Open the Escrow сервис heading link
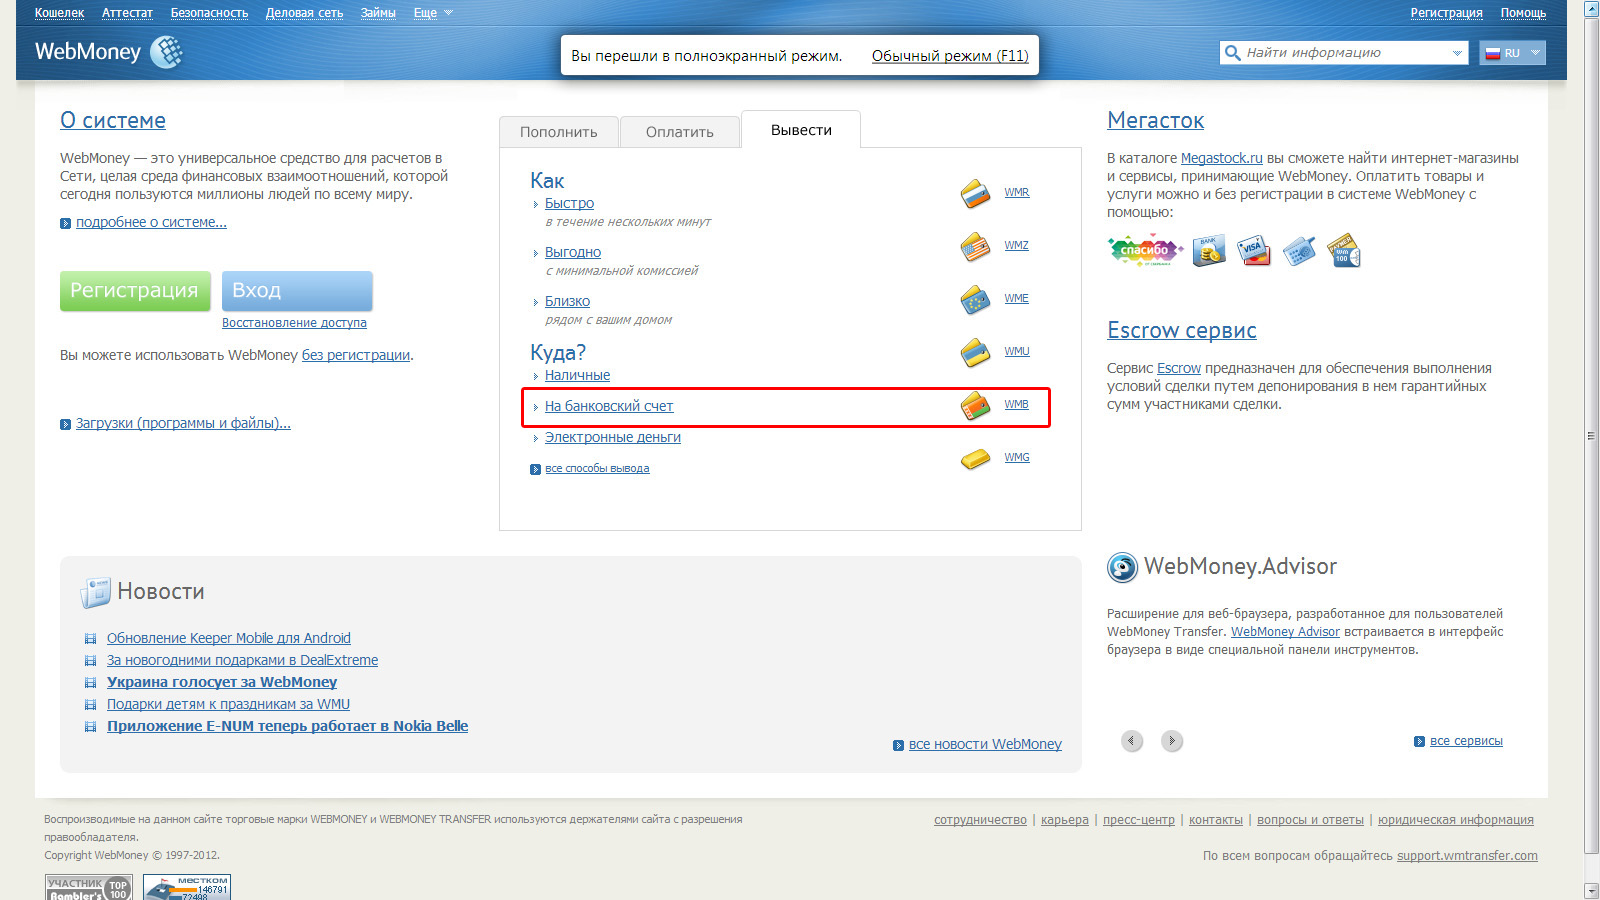 click(x=1182, y=331)
